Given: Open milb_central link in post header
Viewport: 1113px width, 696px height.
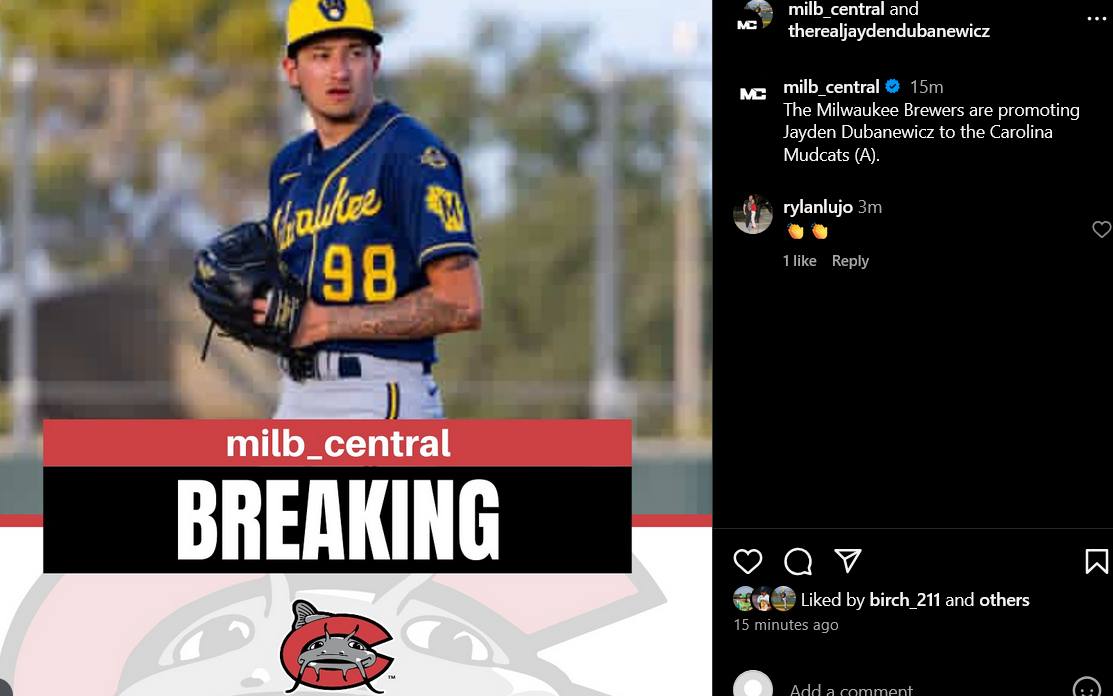Looking at the screenshot, I should [836, 9].
